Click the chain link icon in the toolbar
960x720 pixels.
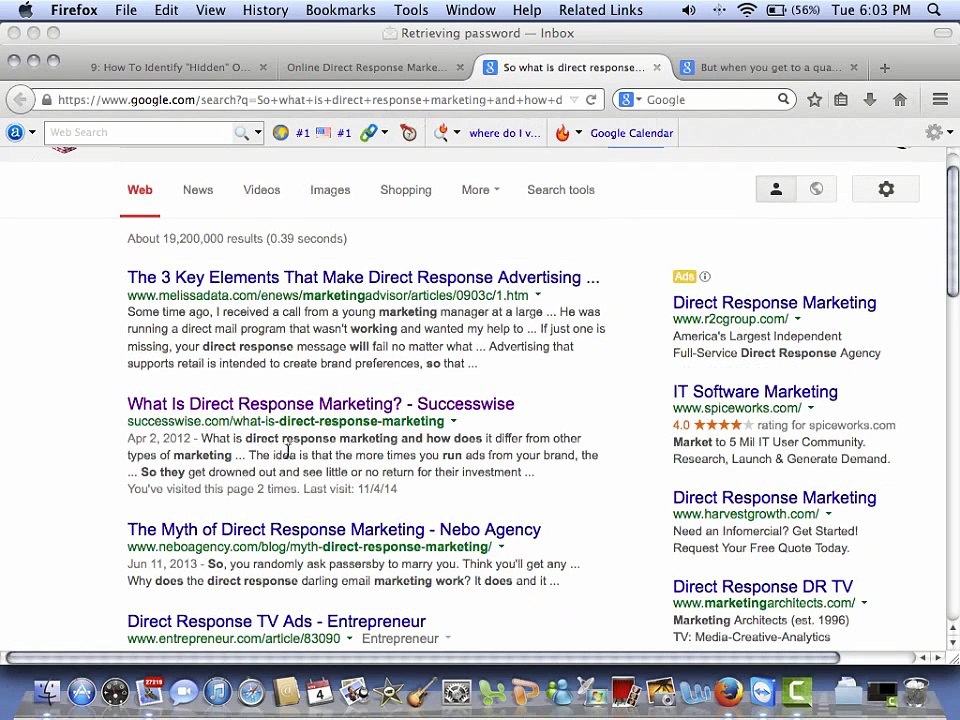point(369,132)
